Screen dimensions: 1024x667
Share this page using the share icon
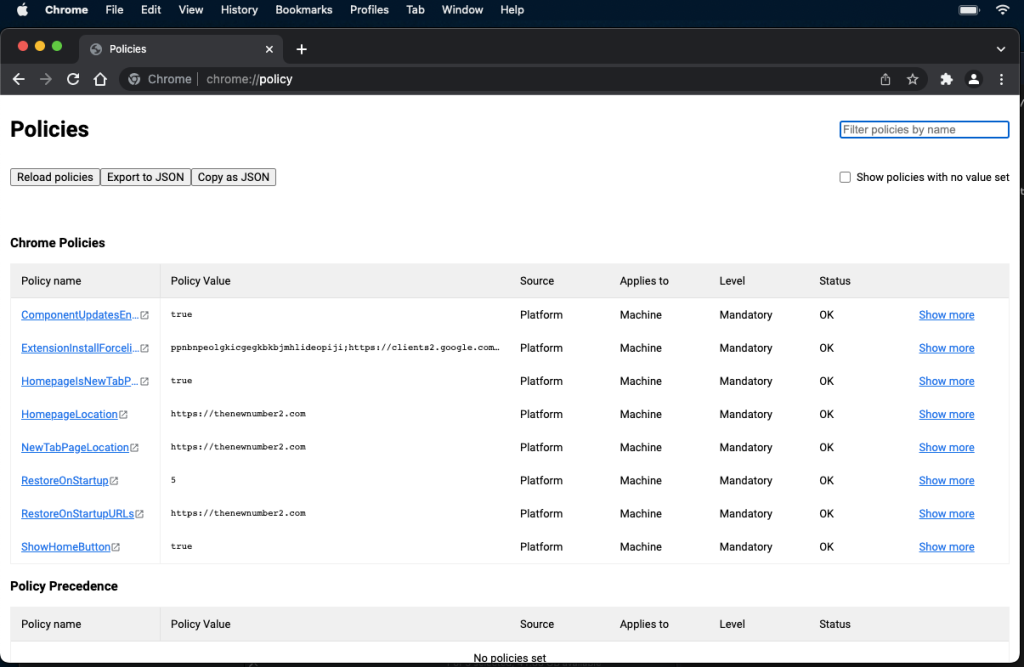point(885,79)
